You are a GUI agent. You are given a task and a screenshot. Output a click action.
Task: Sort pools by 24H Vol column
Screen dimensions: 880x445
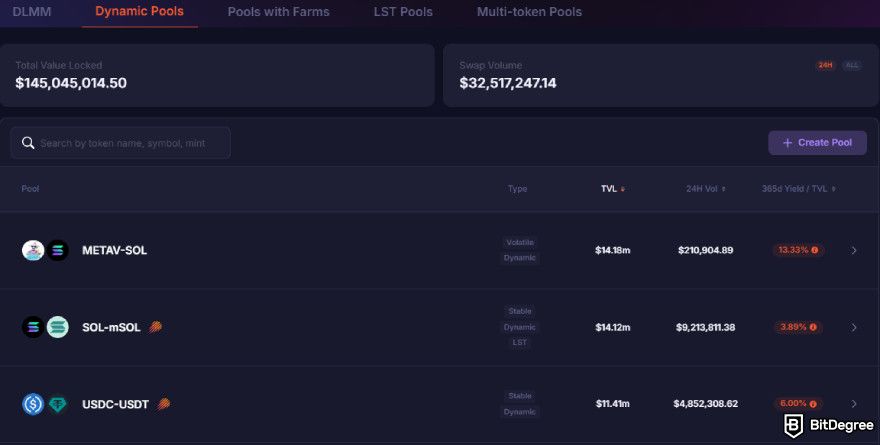(x=705, y=189)
